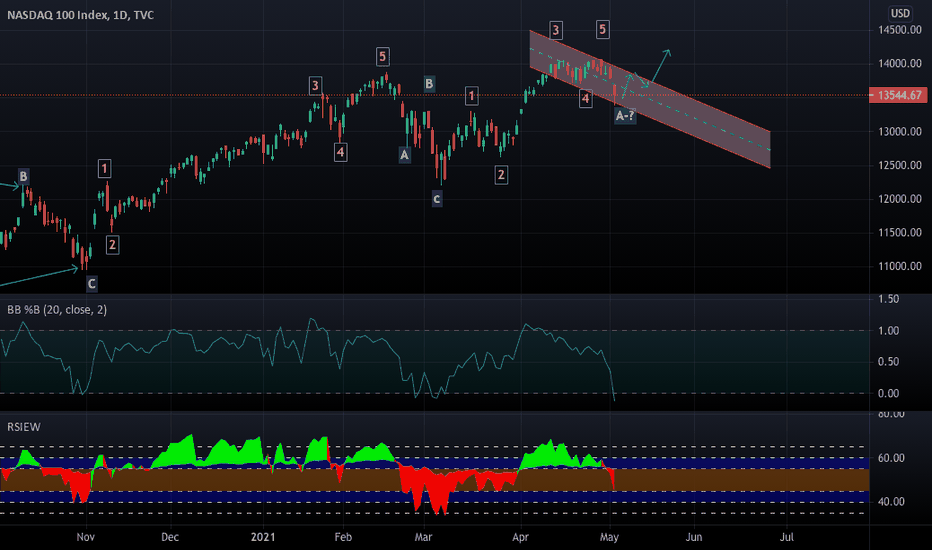
Task: Select wave label 4 below late-April candles
Action: tap(585, 99)
